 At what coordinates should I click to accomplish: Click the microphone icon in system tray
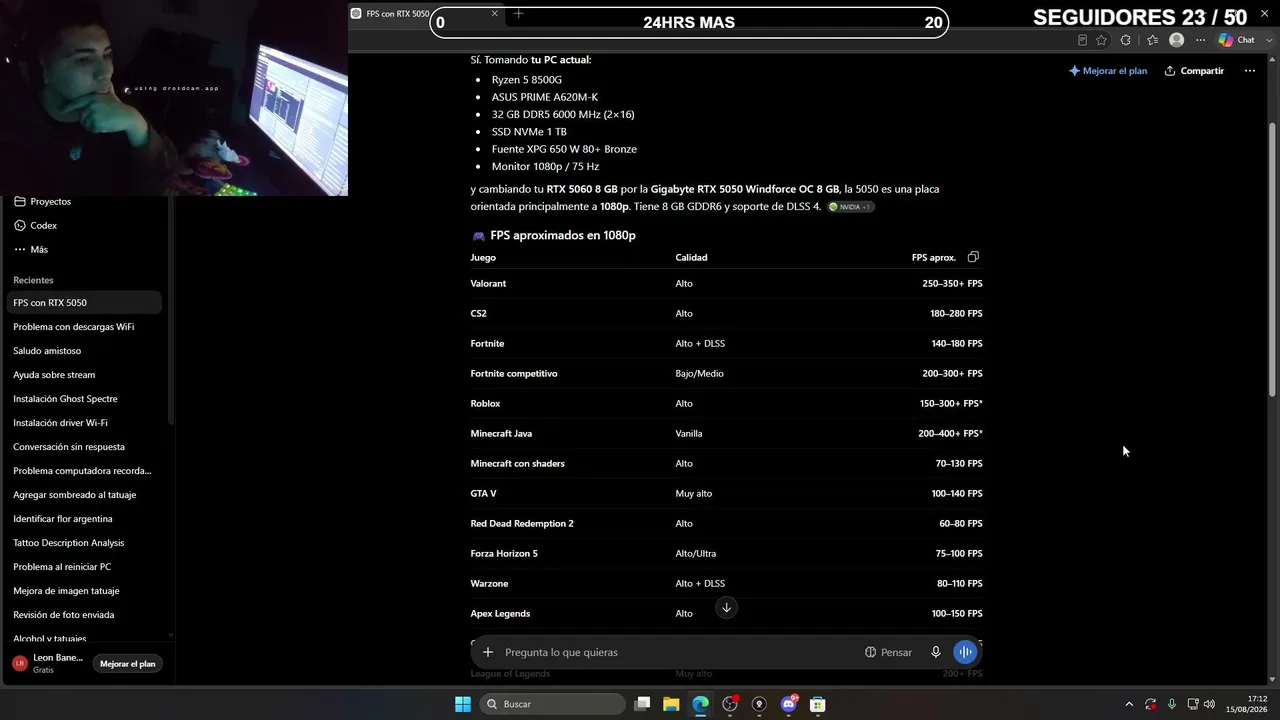[x=1171, y=704]
